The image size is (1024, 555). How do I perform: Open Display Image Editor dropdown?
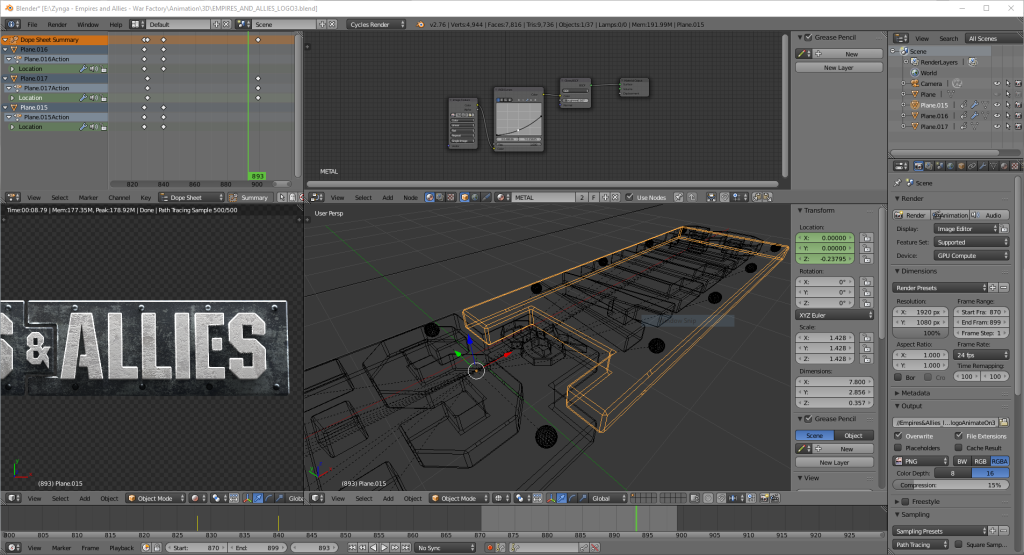[966, 229]
